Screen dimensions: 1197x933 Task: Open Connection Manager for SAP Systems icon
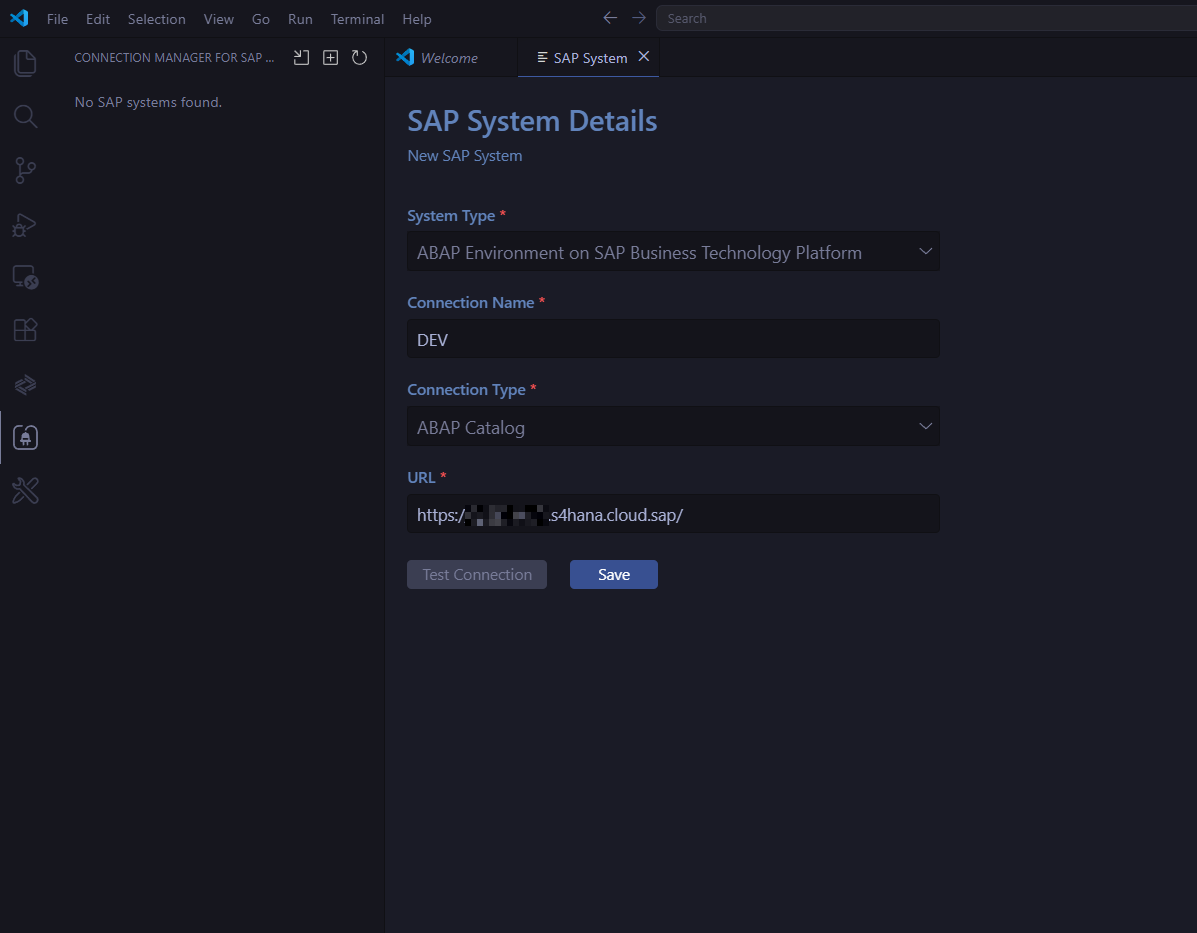[25, 437]
